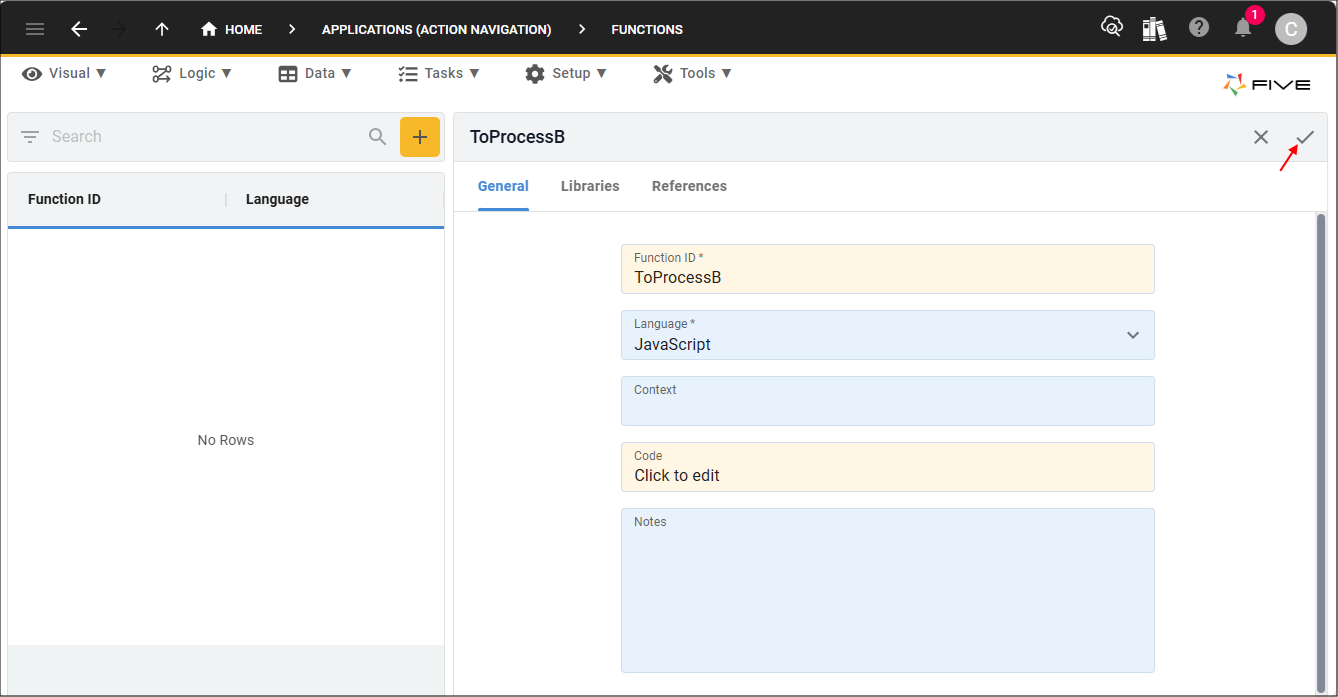
Task: Open the user avatar C icon
Action: click(1291, 29)
